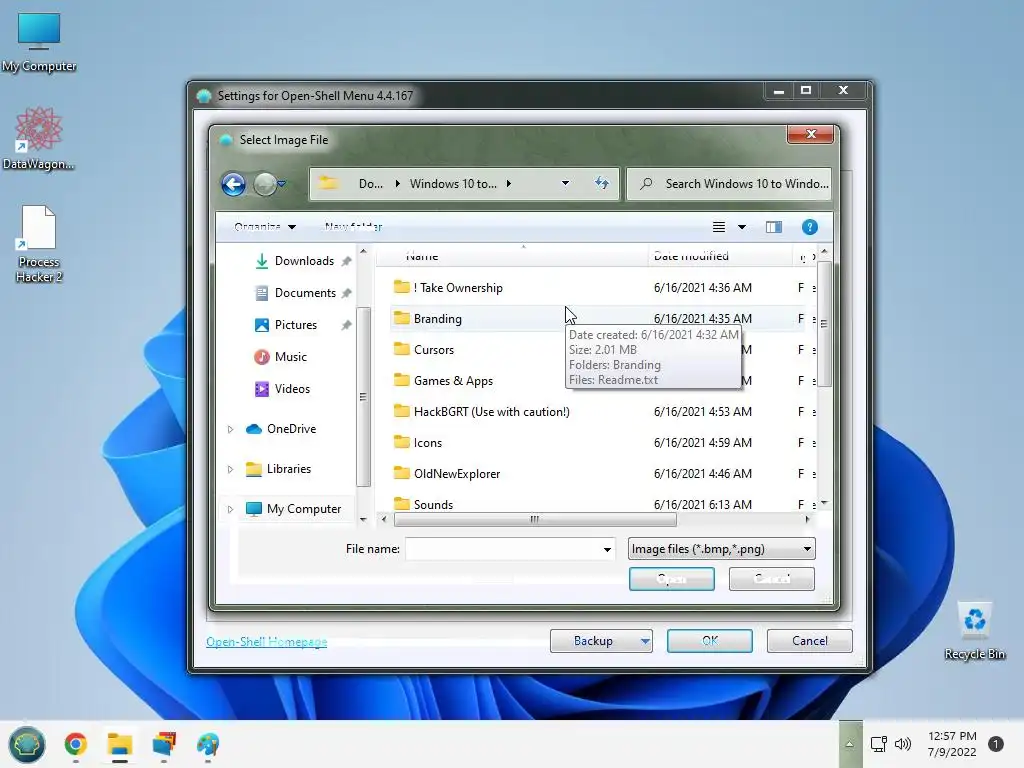Viewport: 1024px width, 768px height.
Task: Click the file list vertical scrollbar thumb
Action: pyautogui.click(x=824, y=324)
